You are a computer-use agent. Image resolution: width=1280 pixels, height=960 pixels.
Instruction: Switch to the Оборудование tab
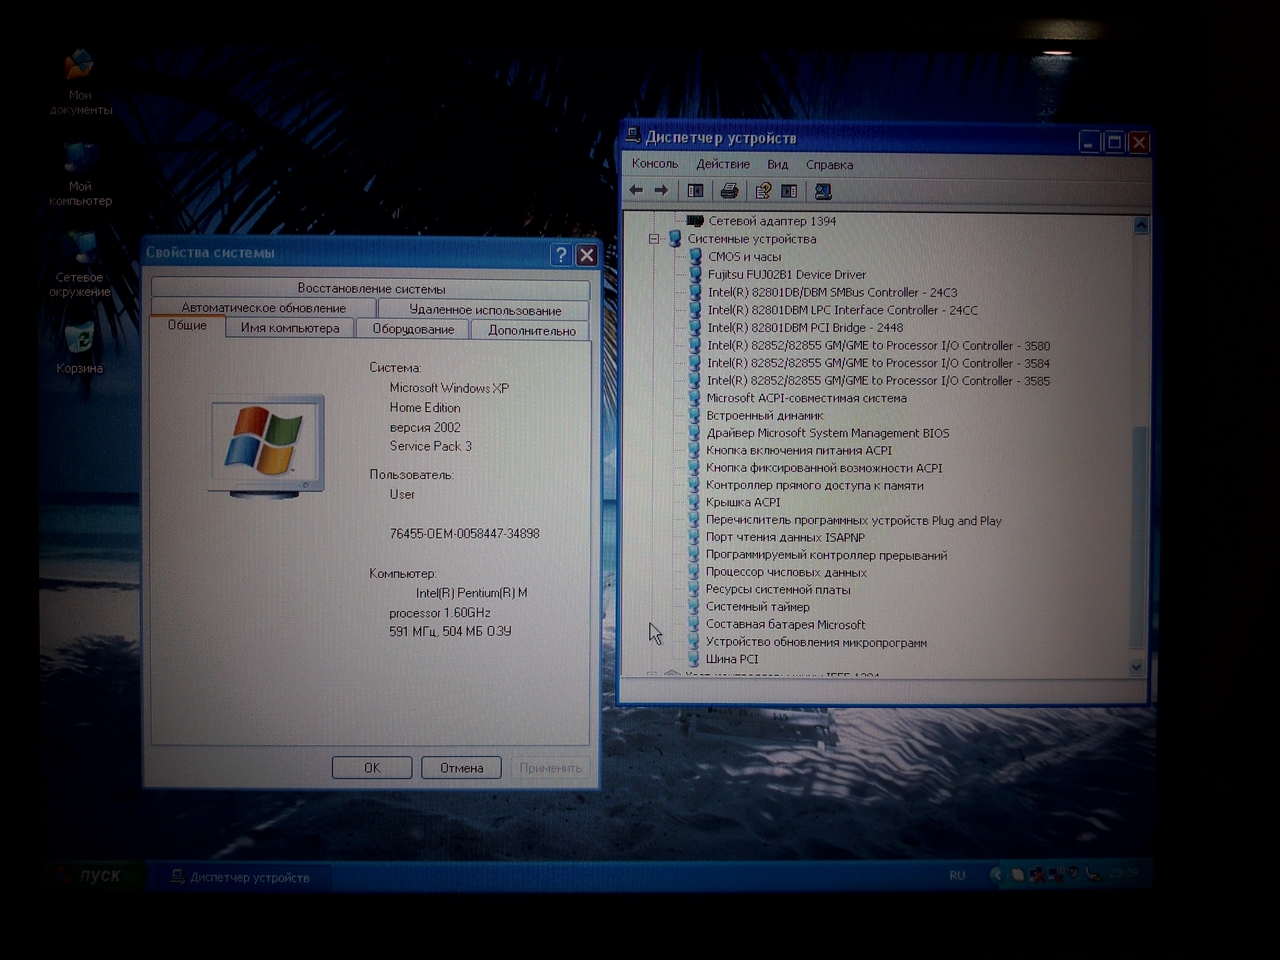tap(412, 328)
